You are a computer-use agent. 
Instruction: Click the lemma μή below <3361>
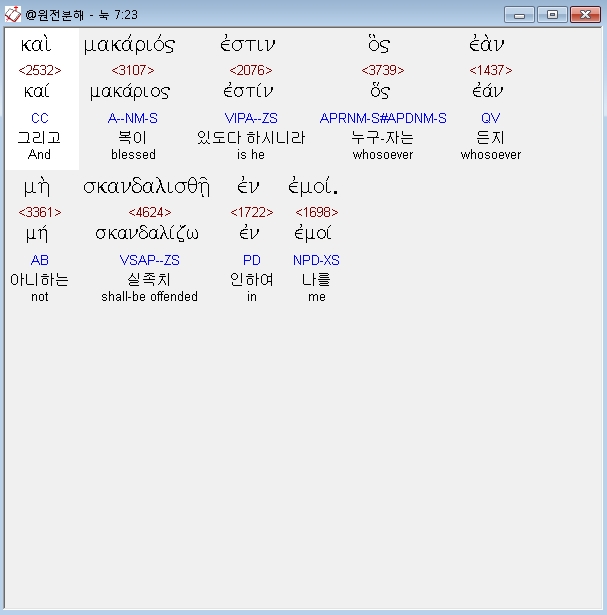(x=37, y=234)
